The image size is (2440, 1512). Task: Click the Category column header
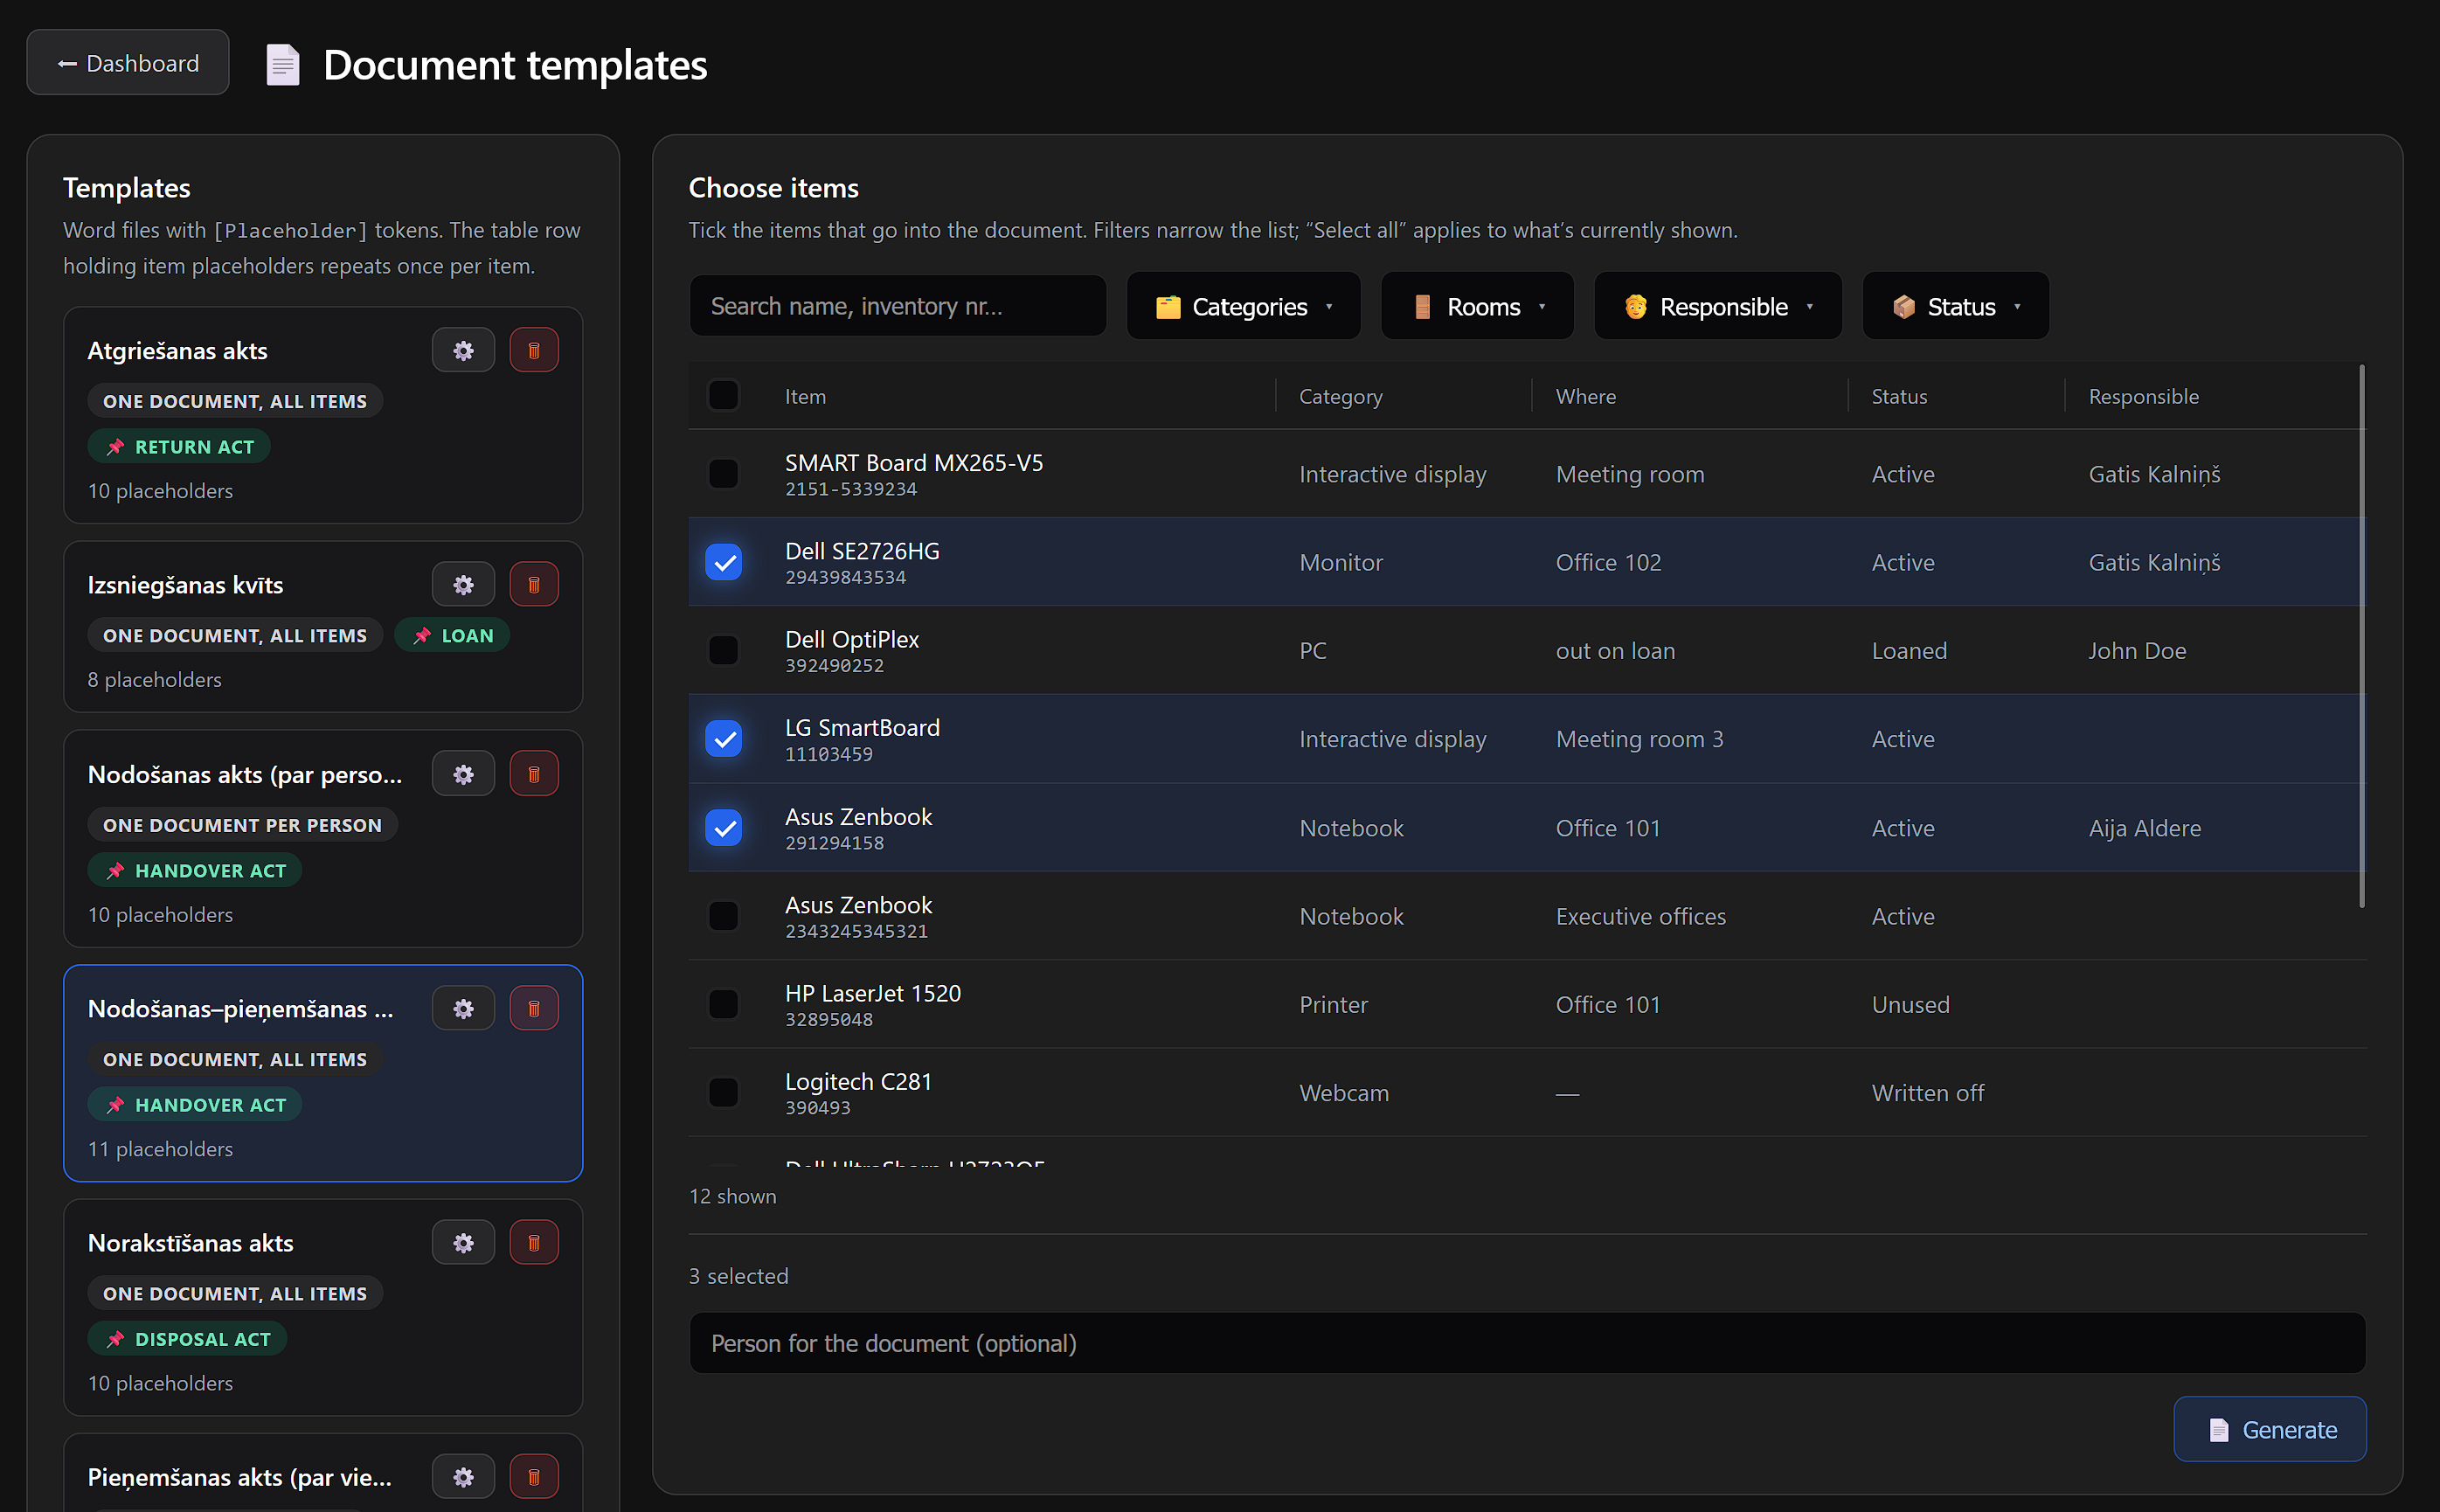click(x=1340, y=396)
